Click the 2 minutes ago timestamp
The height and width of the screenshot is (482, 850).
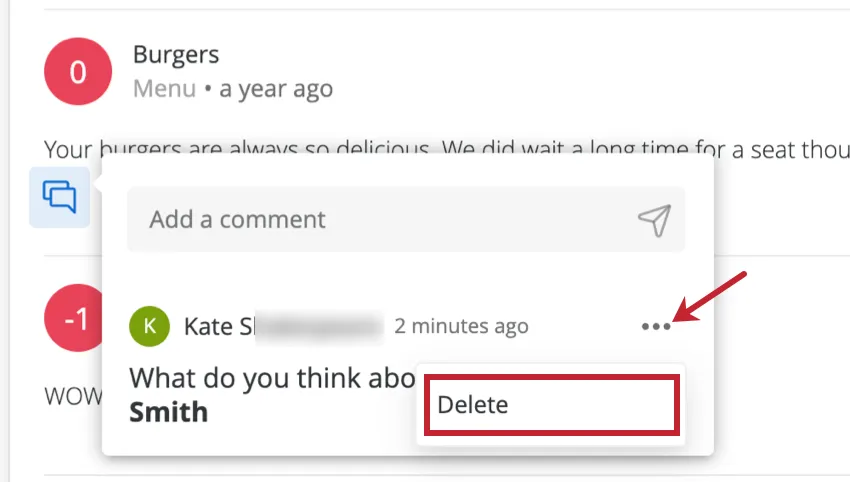(461, 326)
